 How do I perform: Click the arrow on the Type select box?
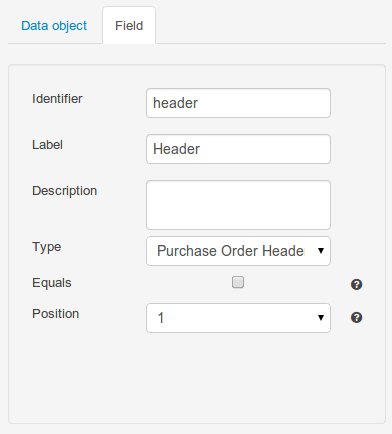(321, 251)
